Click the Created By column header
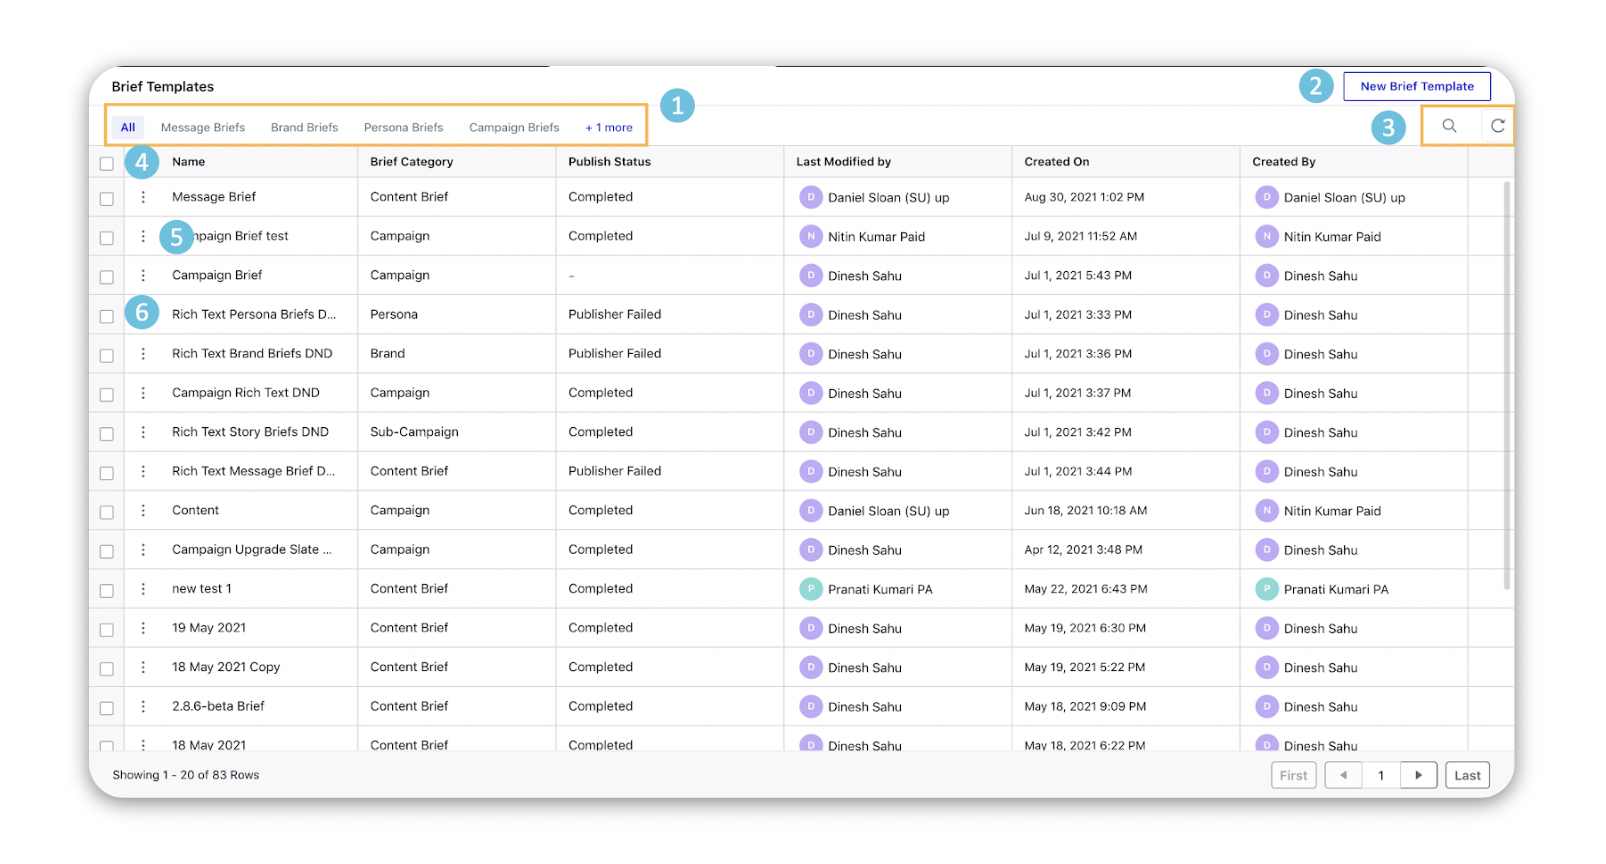Screen dimensions: 1606x864 pos(1284,161)
